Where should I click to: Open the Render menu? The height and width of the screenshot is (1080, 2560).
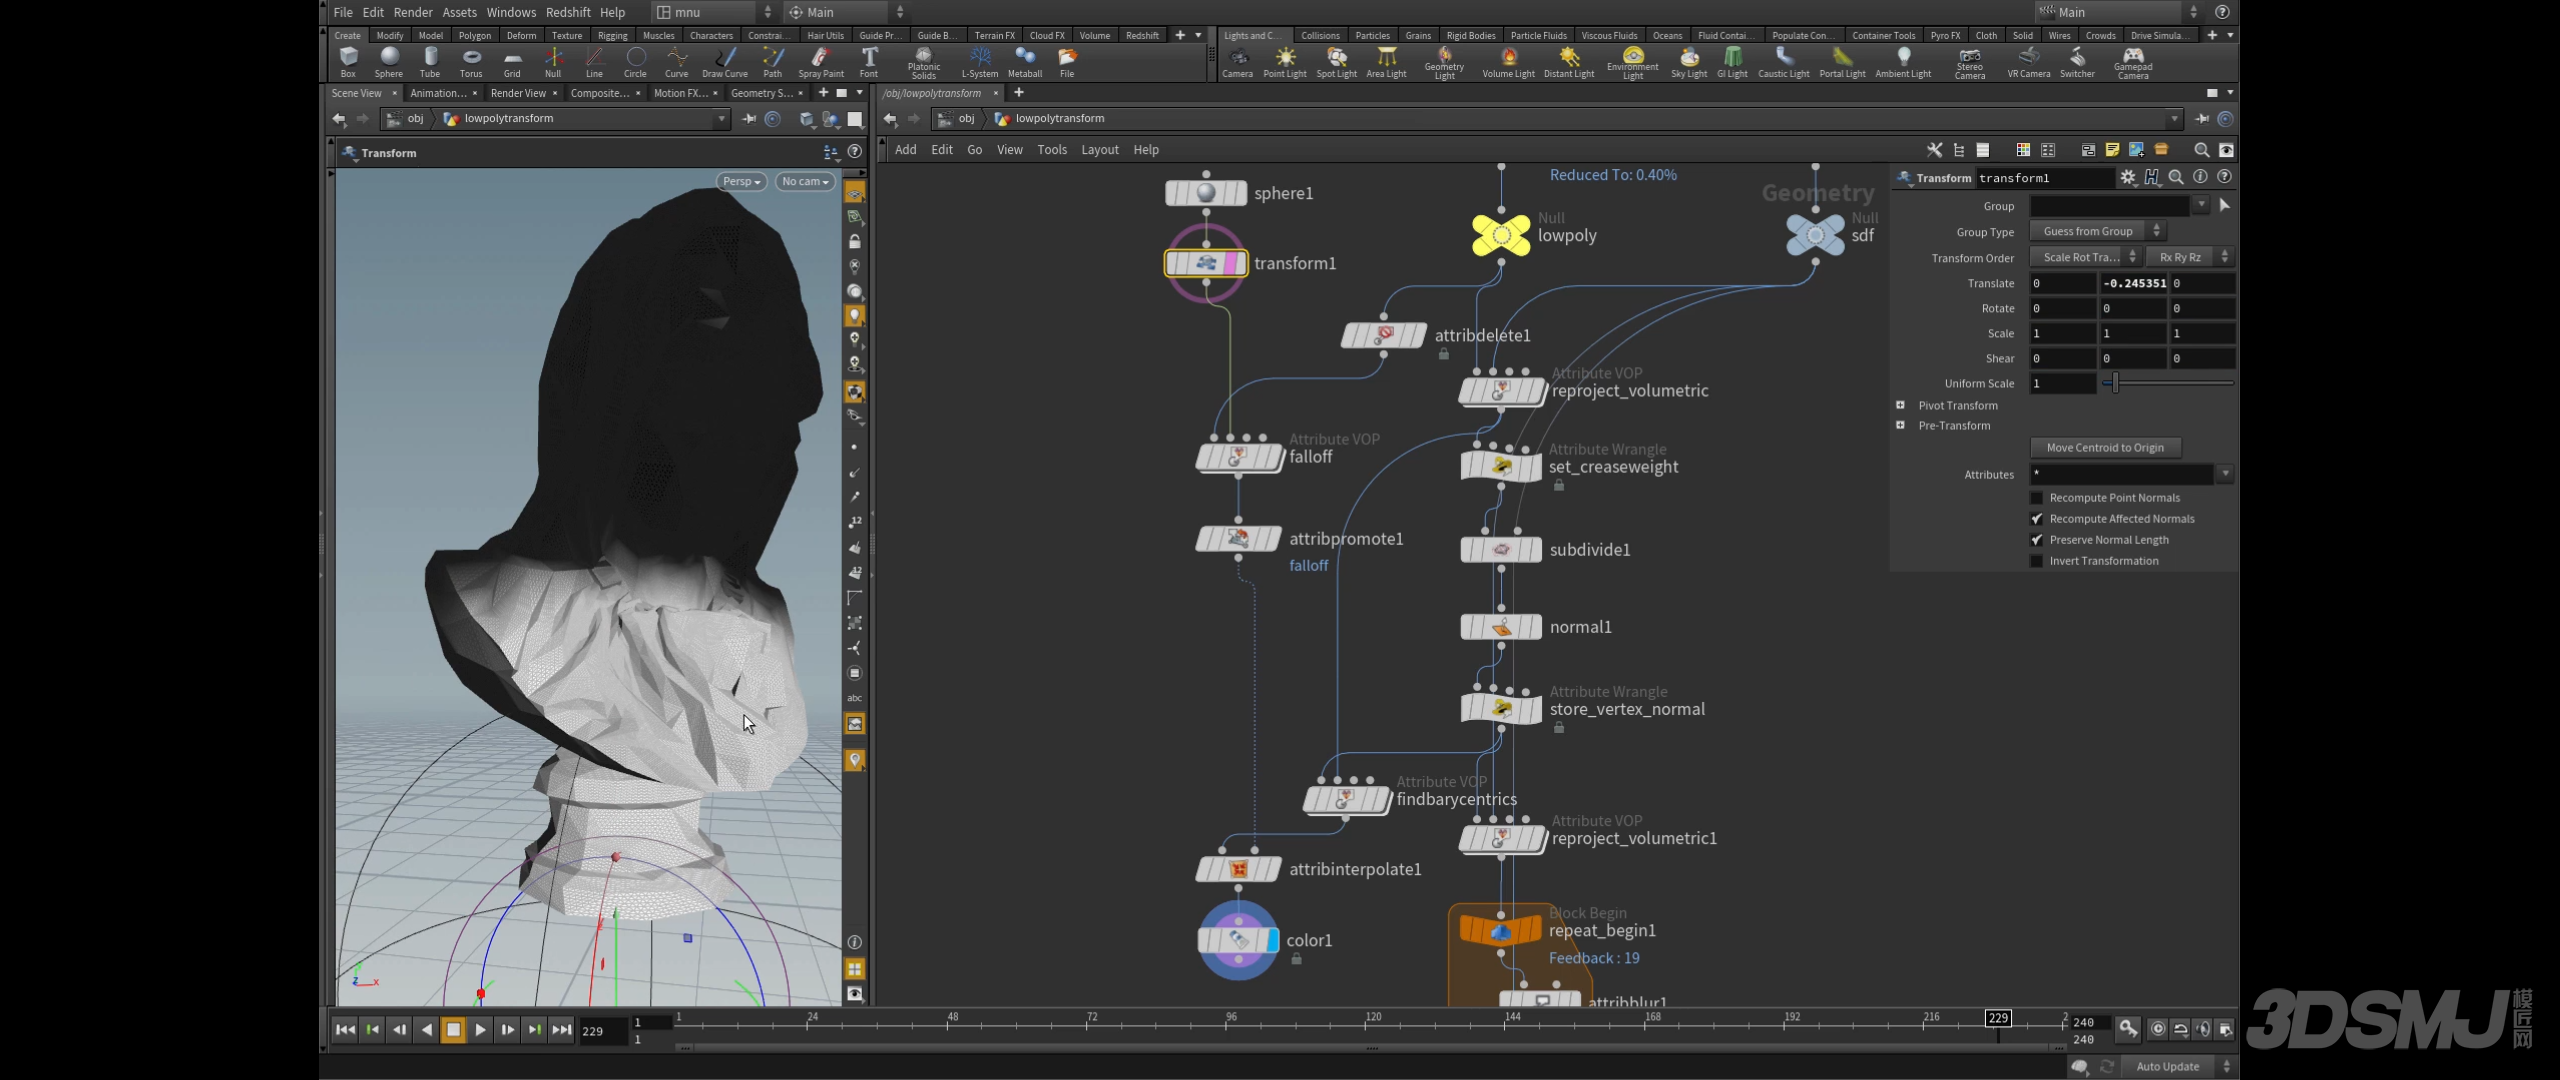click(413, 12)
